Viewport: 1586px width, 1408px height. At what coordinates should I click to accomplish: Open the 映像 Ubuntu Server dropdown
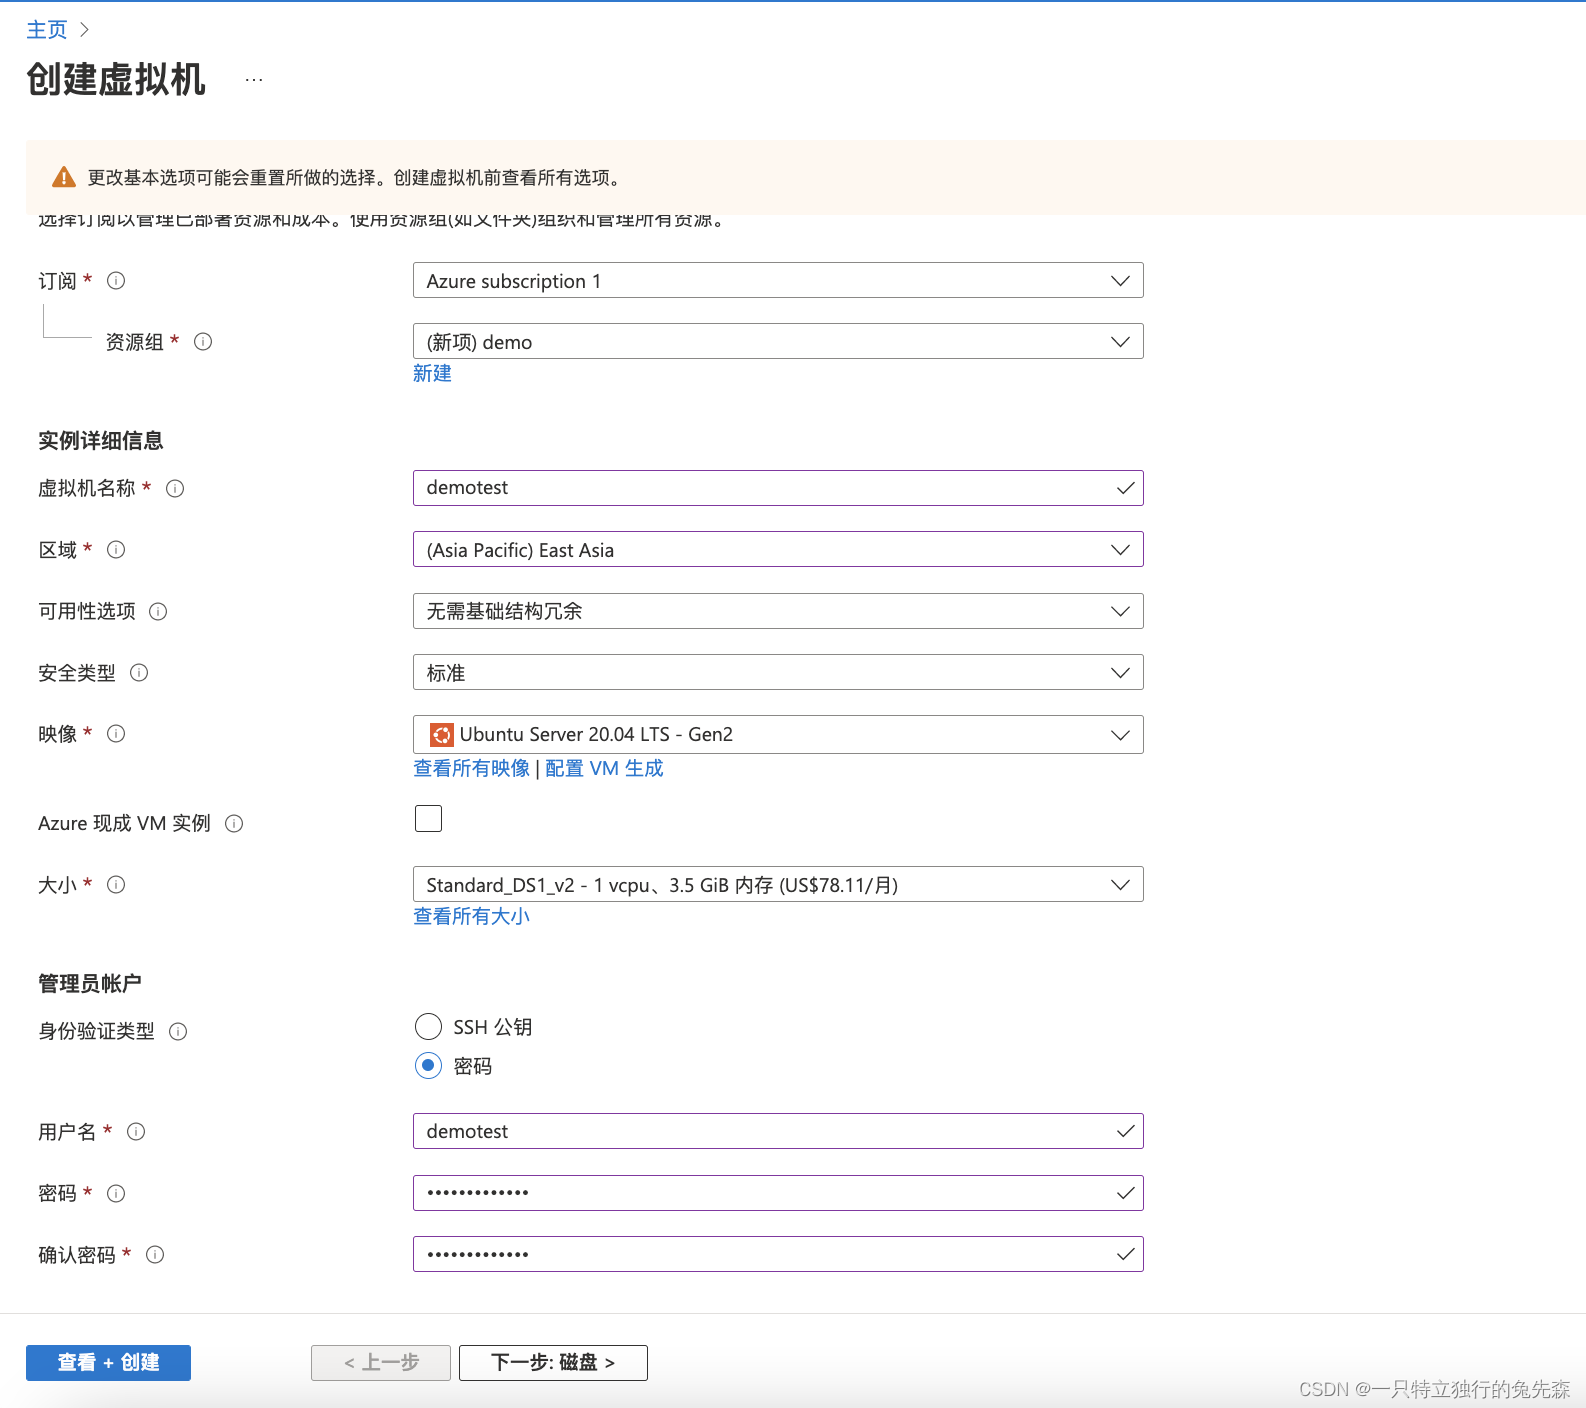[778, 735]
